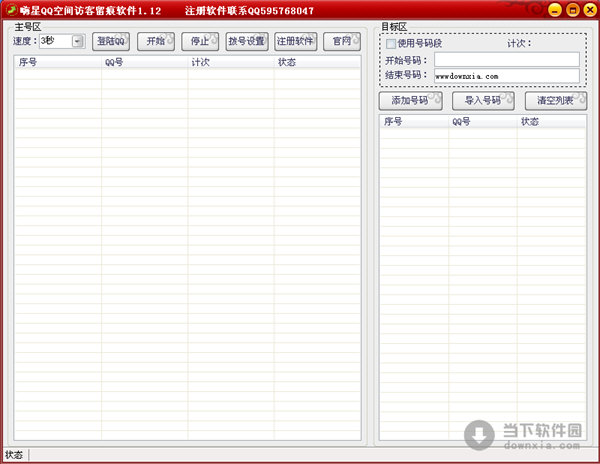Open the 官网 official website button

tap(342, 41)
